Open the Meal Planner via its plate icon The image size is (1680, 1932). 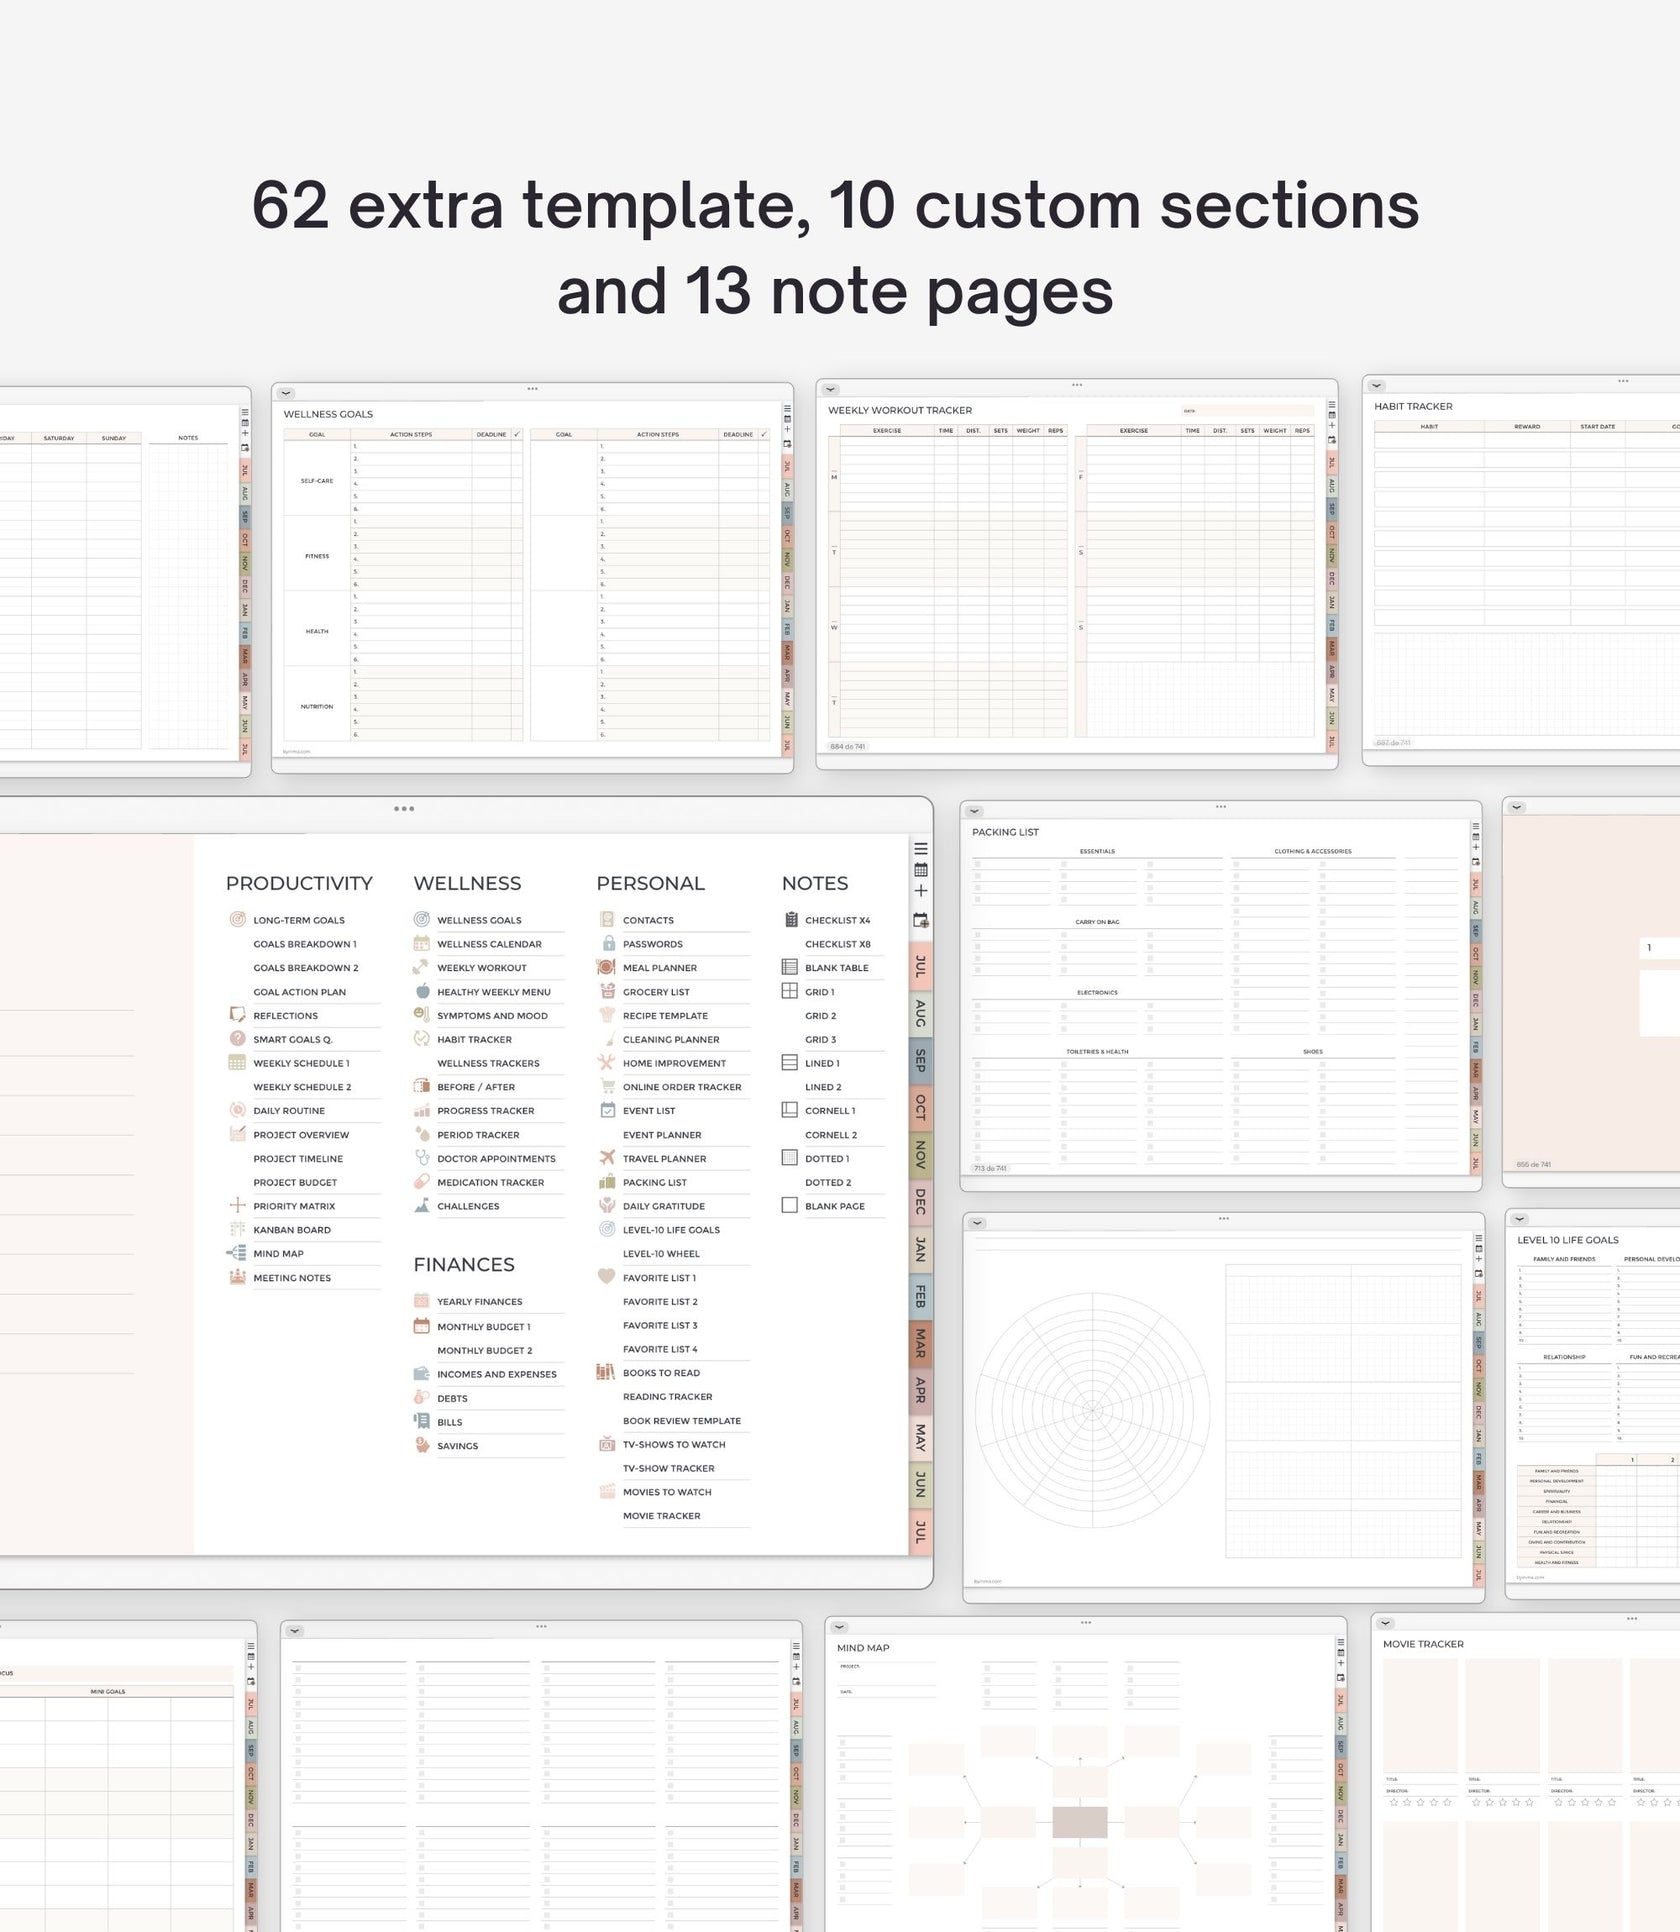tap(604, 967)
